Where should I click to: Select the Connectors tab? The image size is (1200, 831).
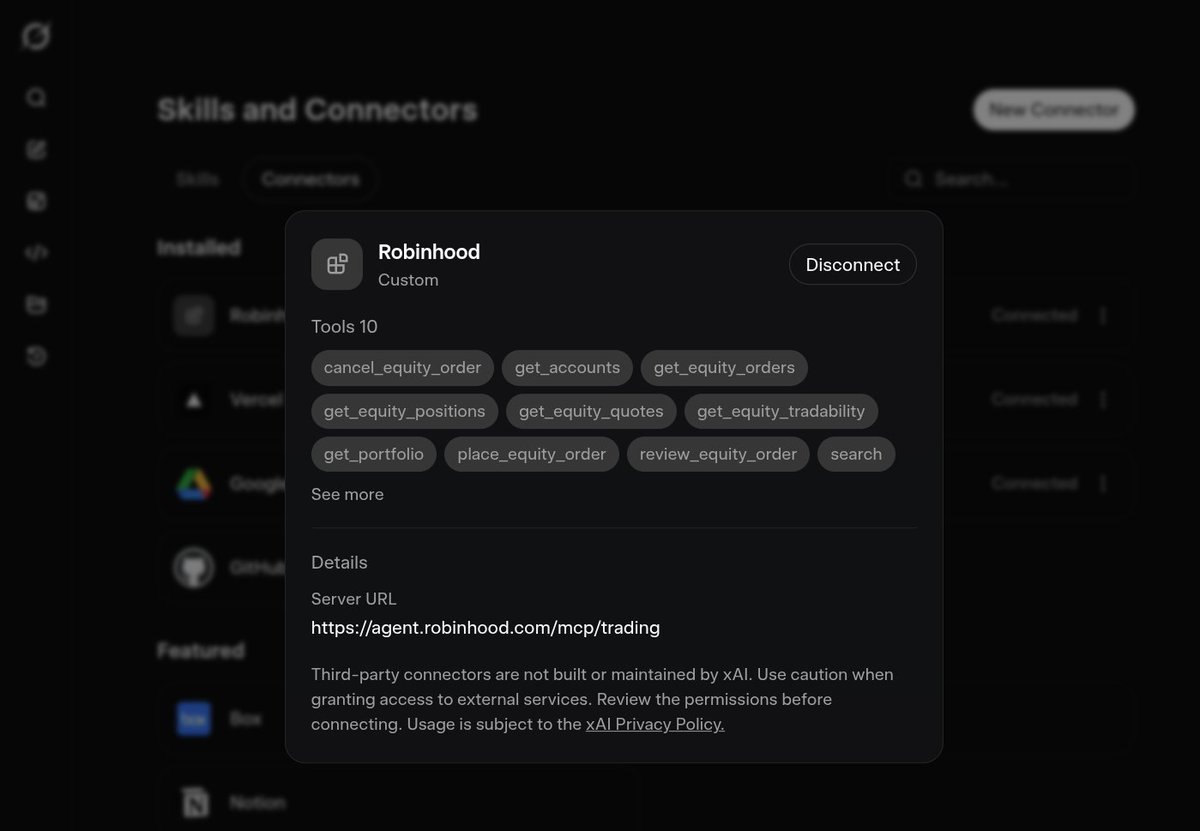click(x=310, y=179)
